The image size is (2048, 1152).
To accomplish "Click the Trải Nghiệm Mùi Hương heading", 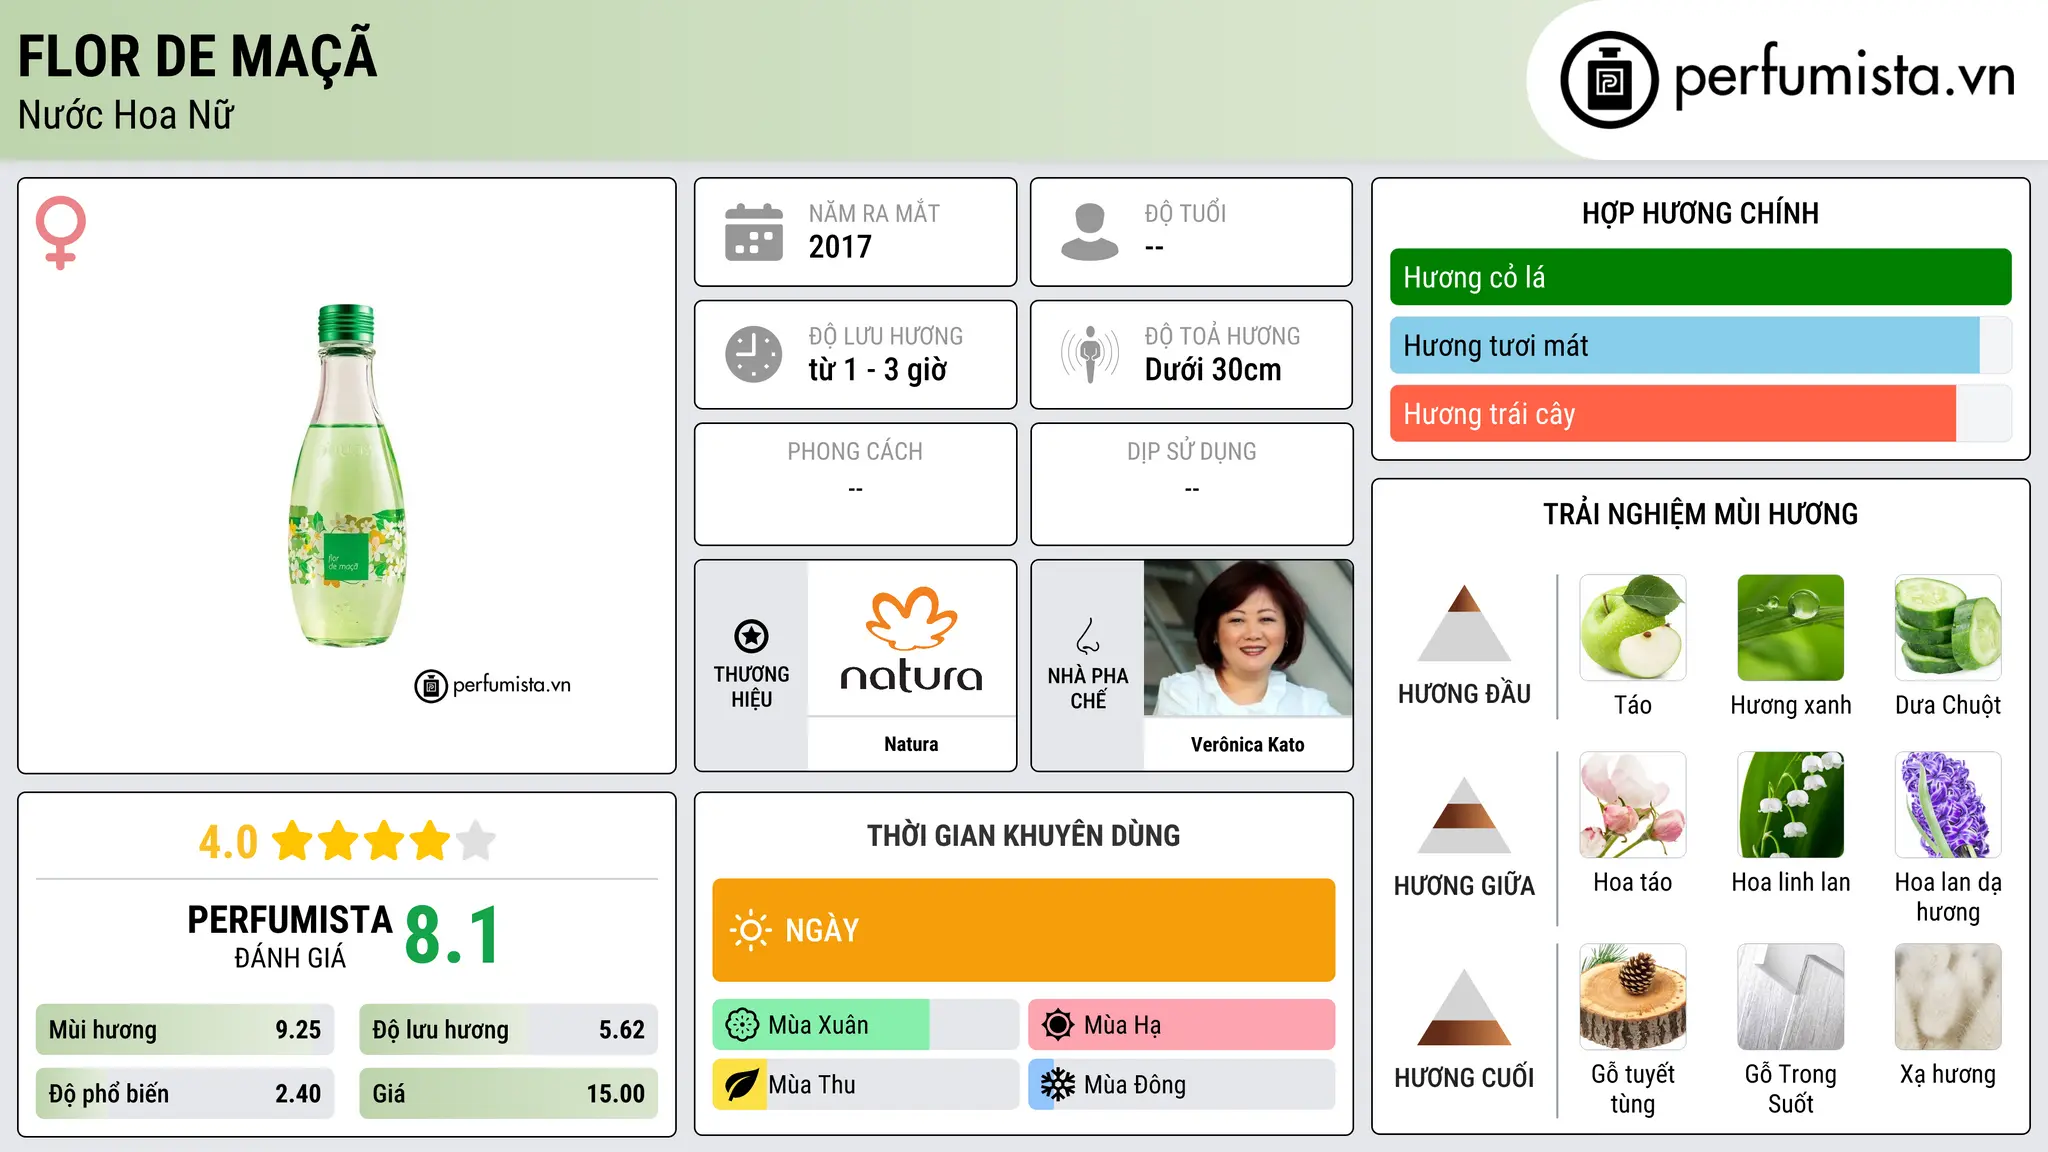I will [1700, 514].
